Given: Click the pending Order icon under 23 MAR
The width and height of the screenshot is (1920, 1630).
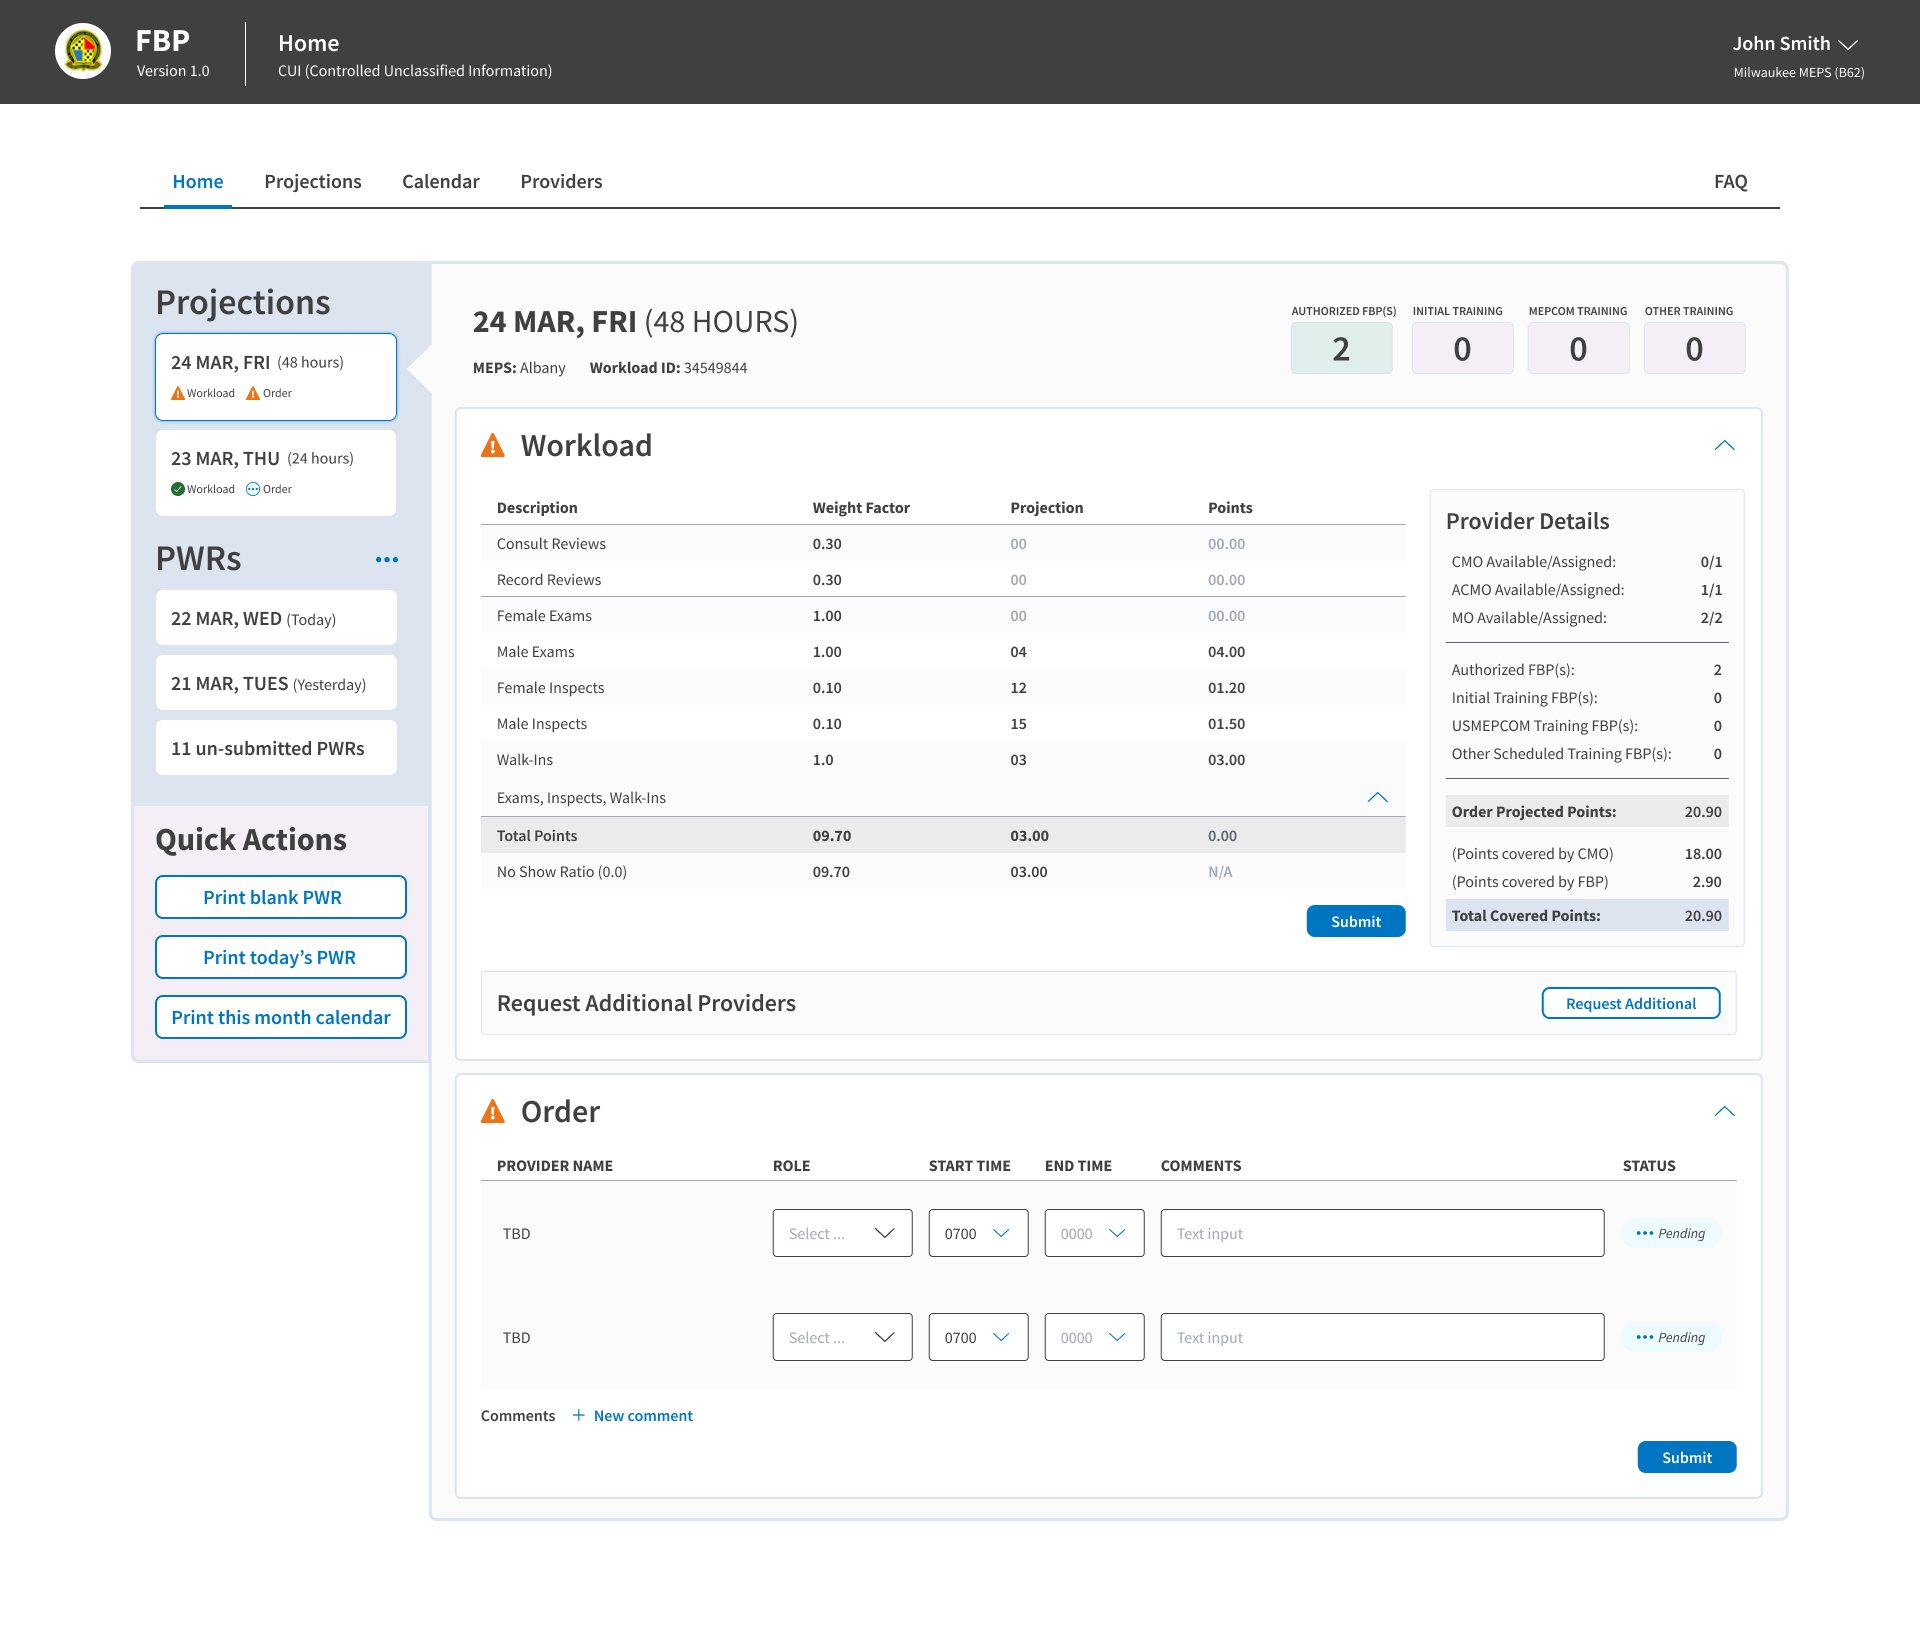Looking at the screenshot, I should pyautogui.click(x=253, y=489).
